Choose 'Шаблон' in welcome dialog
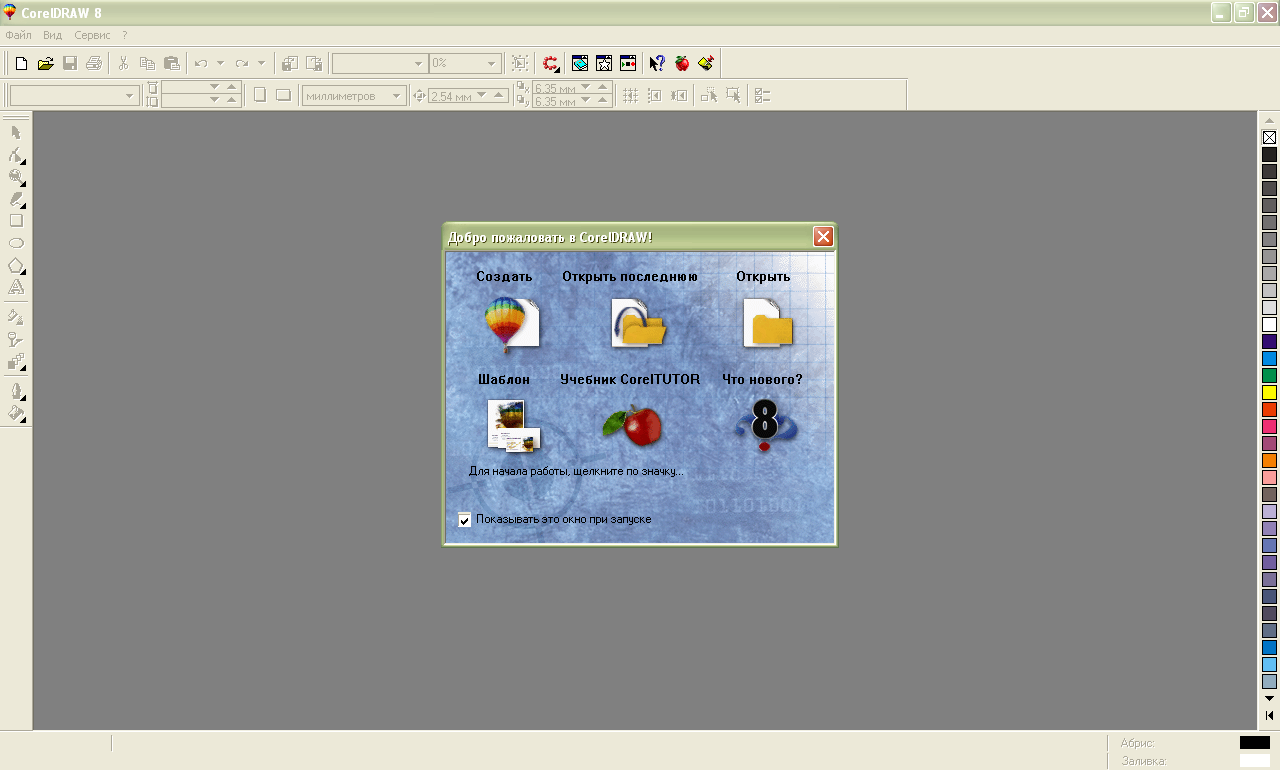The width and height of the screenshot is (1280, 770). [x=513, y=425]
